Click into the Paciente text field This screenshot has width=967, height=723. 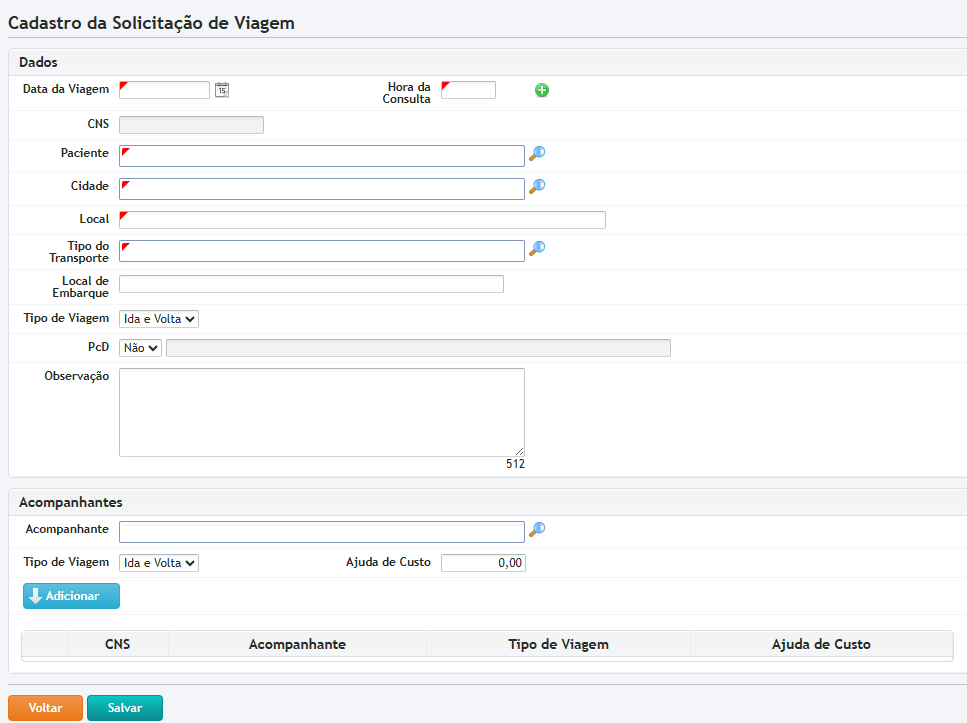point(321,156)
